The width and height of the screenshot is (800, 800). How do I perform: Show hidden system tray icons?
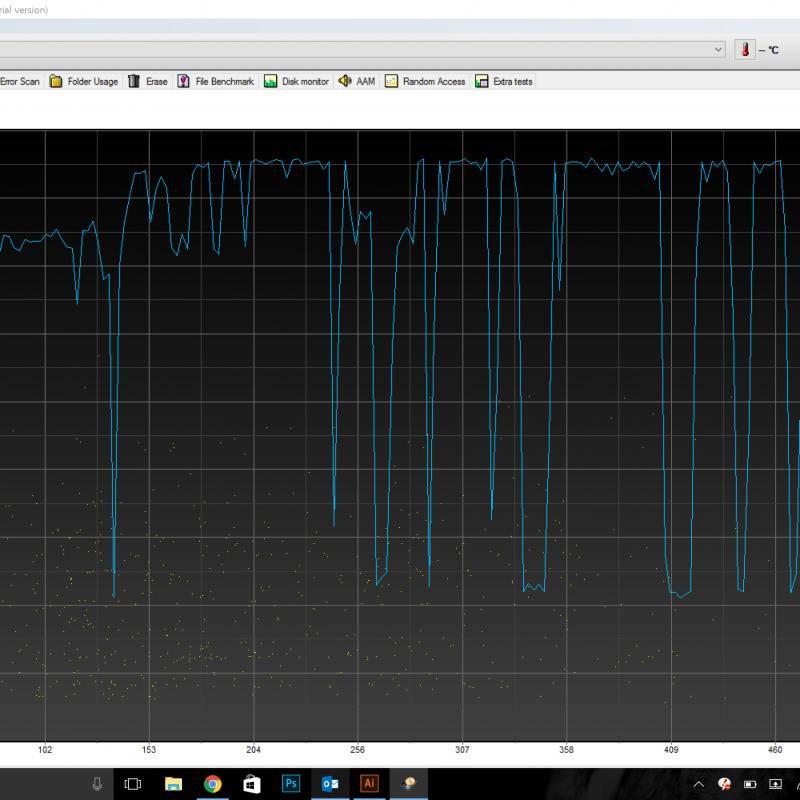coord(698,784)
